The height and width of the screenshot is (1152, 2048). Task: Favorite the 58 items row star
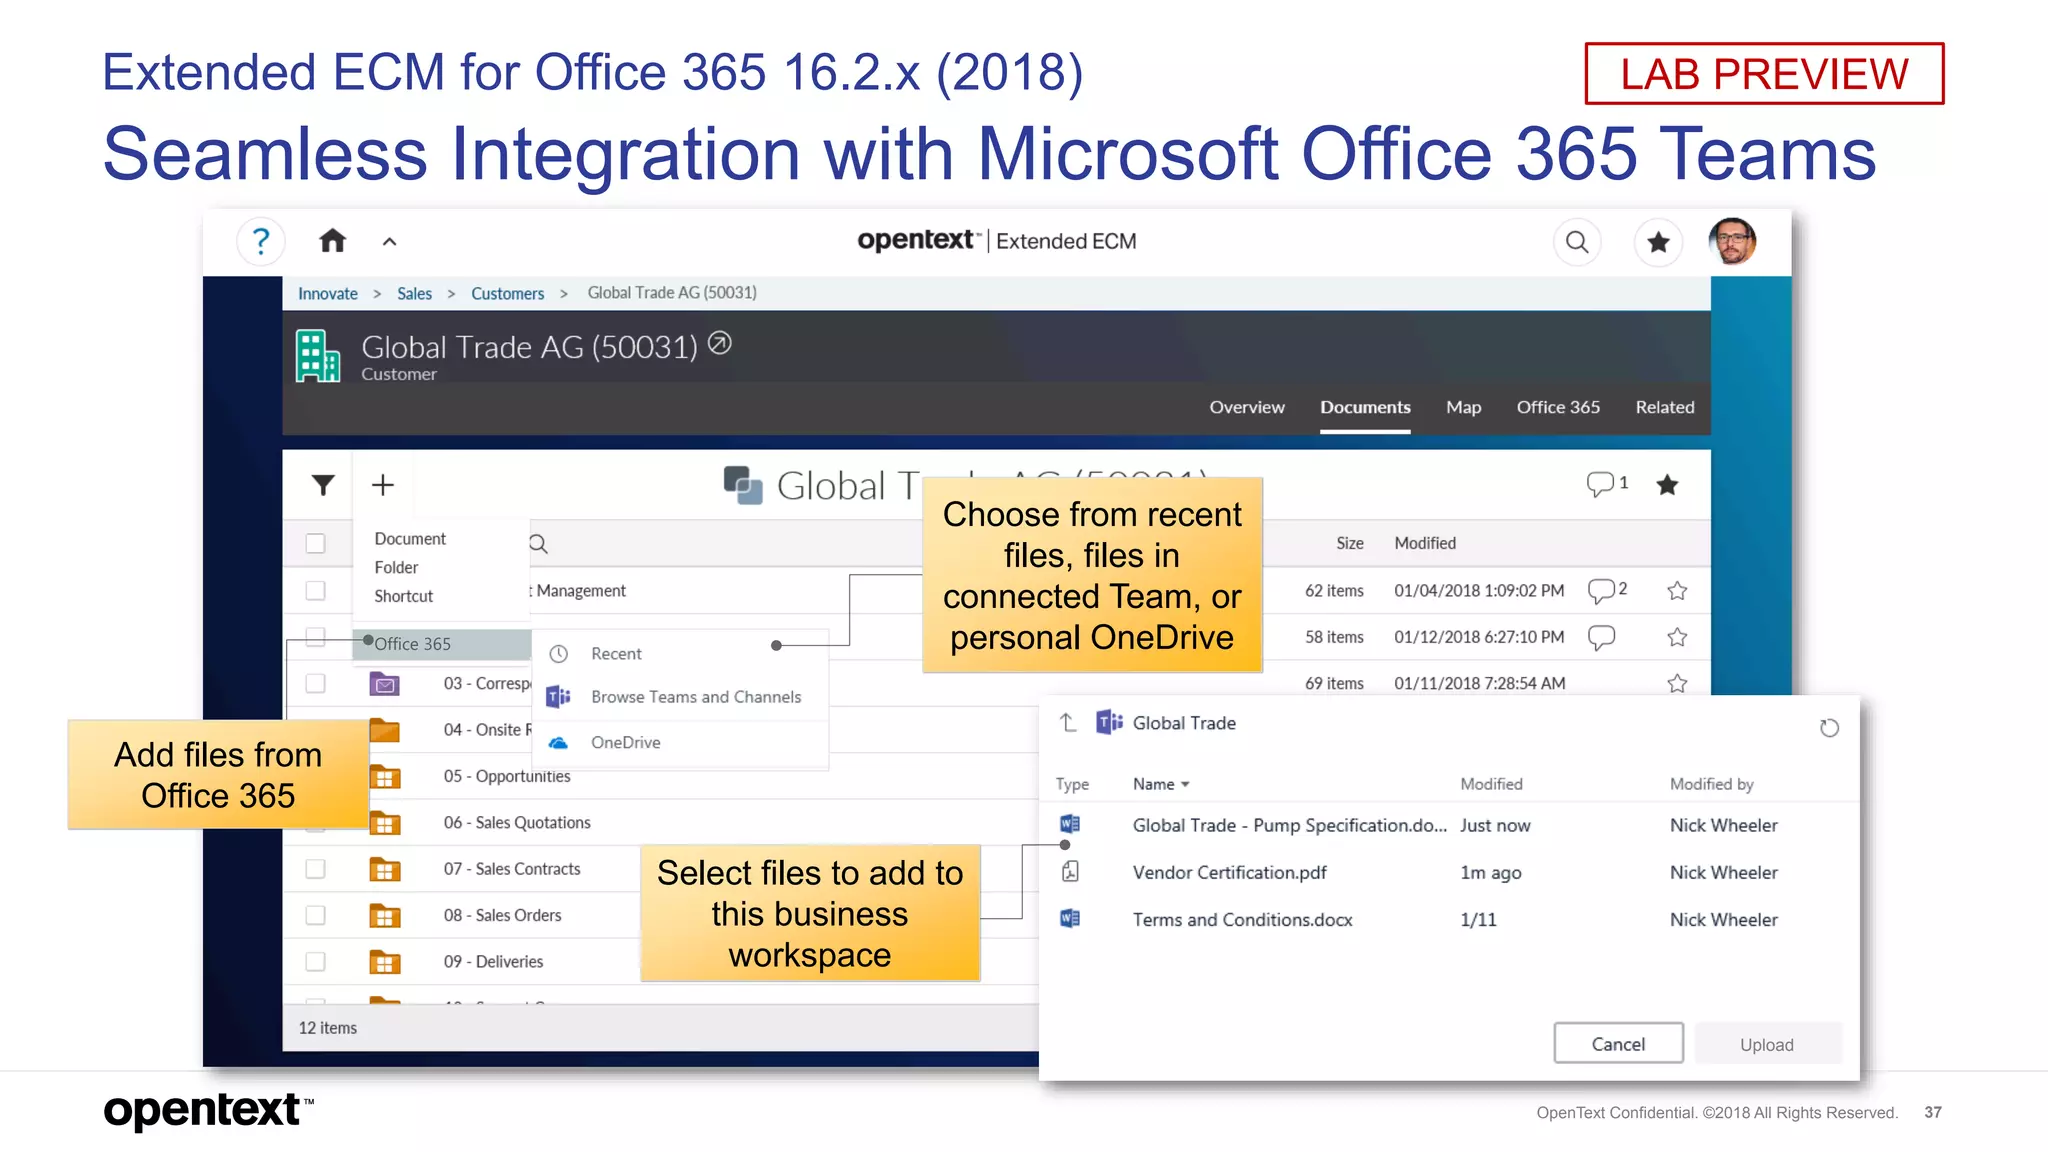tap(1677, 637)
